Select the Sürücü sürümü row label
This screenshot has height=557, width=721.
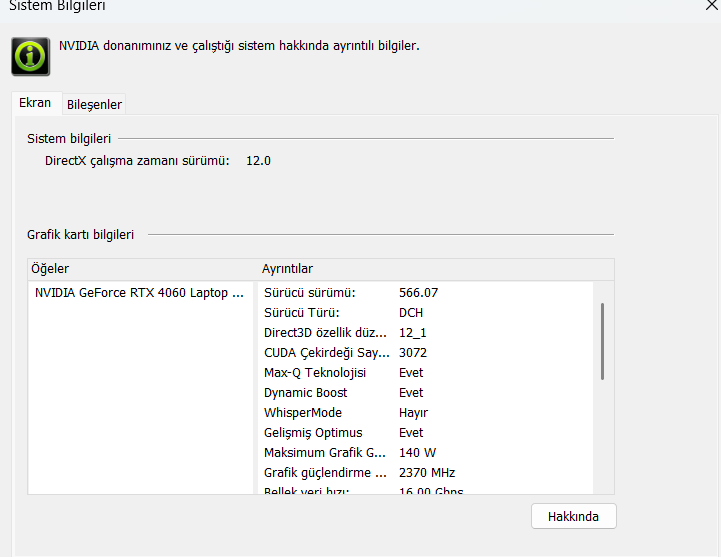point(309,293)
